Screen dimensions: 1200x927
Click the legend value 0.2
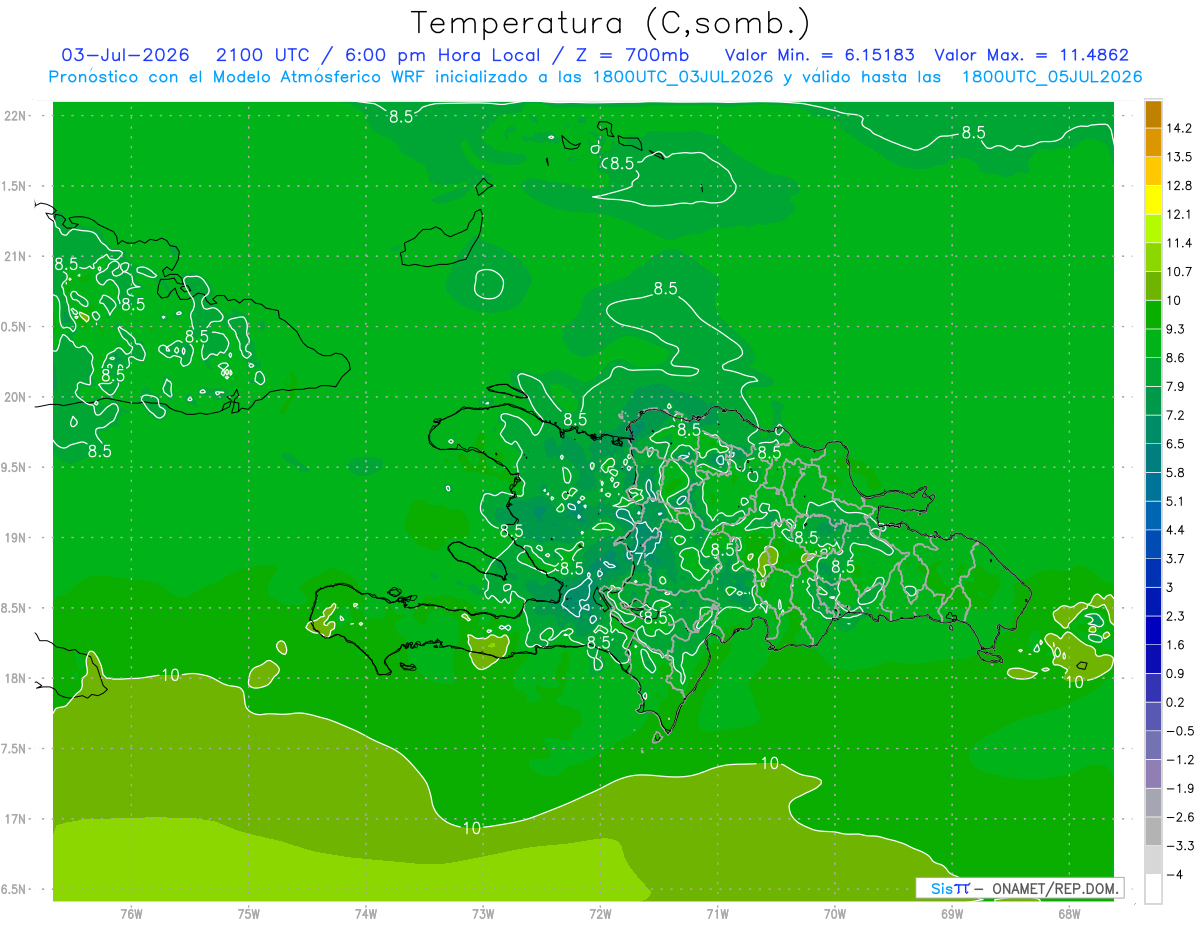1177,702
